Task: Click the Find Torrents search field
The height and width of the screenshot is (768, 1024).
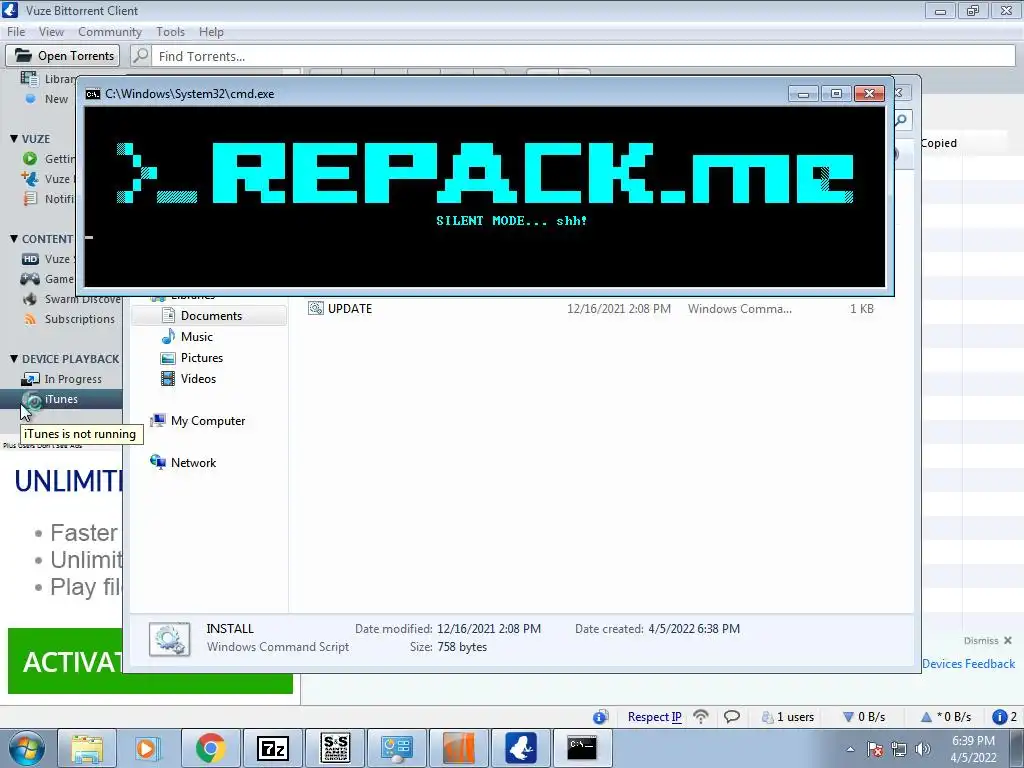Action: (x=583, y=56)
